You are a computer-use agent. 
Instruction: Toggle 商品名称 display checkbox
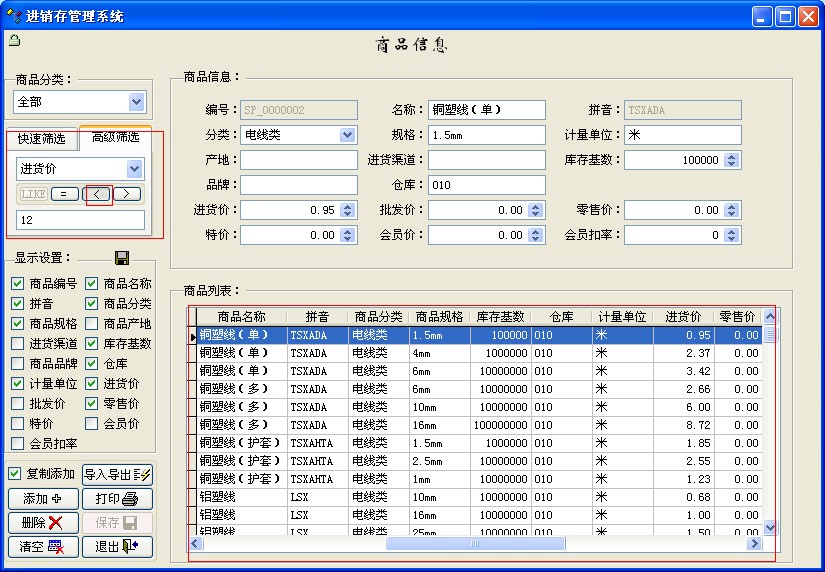click(92, 284)
